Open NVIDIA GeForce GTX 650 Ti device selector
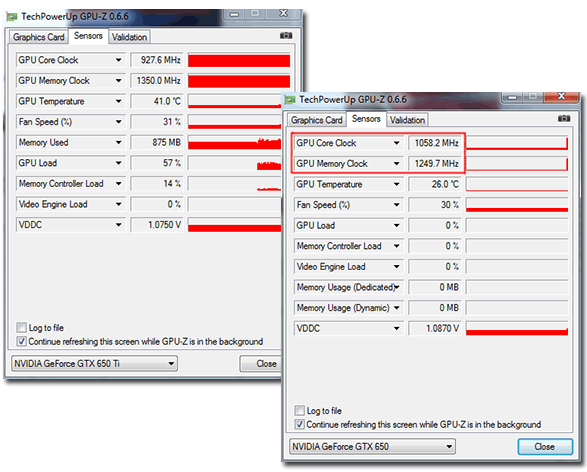This screenshot has height=472, width=587. 94,363
